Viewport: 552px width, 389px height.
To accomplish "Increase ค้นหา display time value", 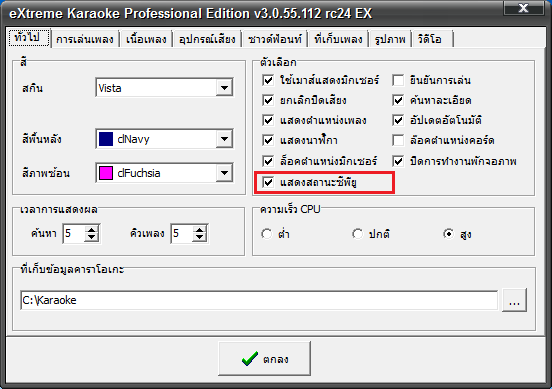I will click(x=92, y=230).
